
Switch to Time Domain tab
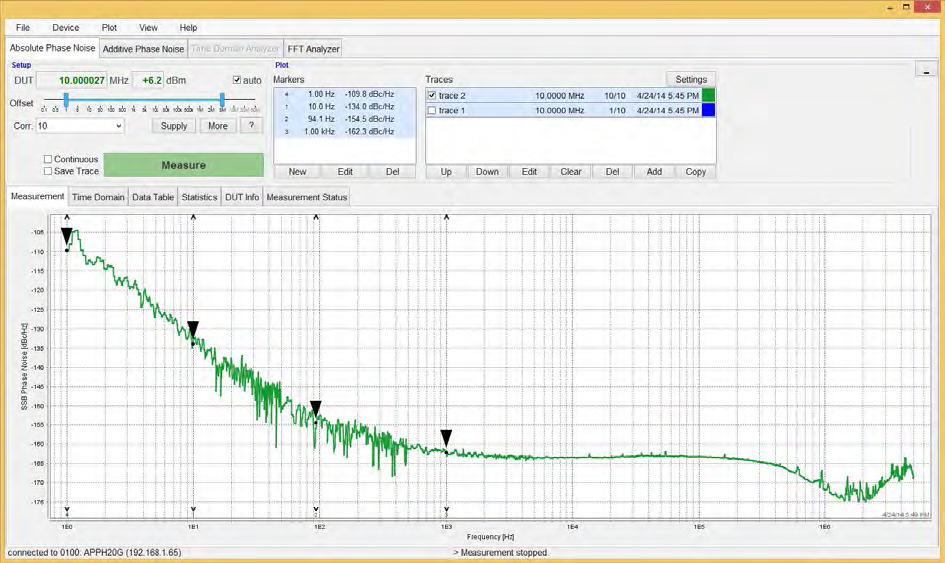(98, 197)
